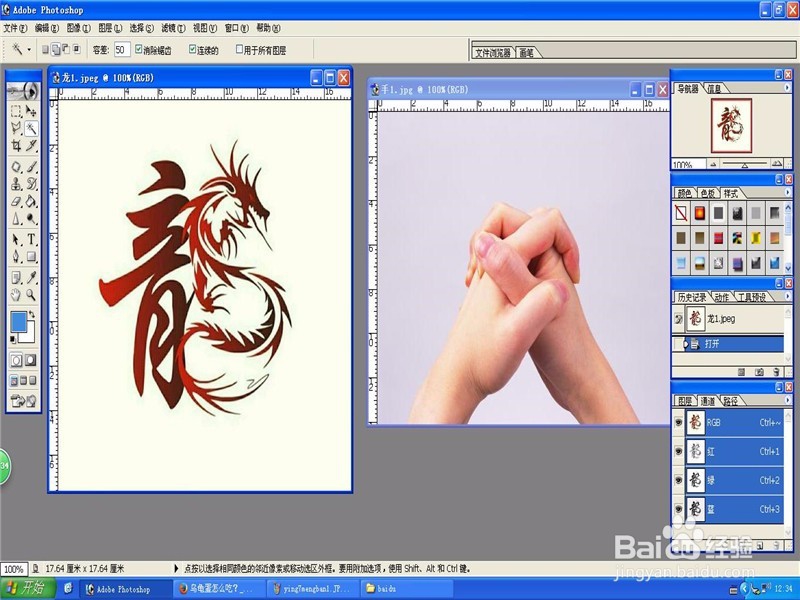Open 文件浏览器 palette well tab

(x=492, y=53)
